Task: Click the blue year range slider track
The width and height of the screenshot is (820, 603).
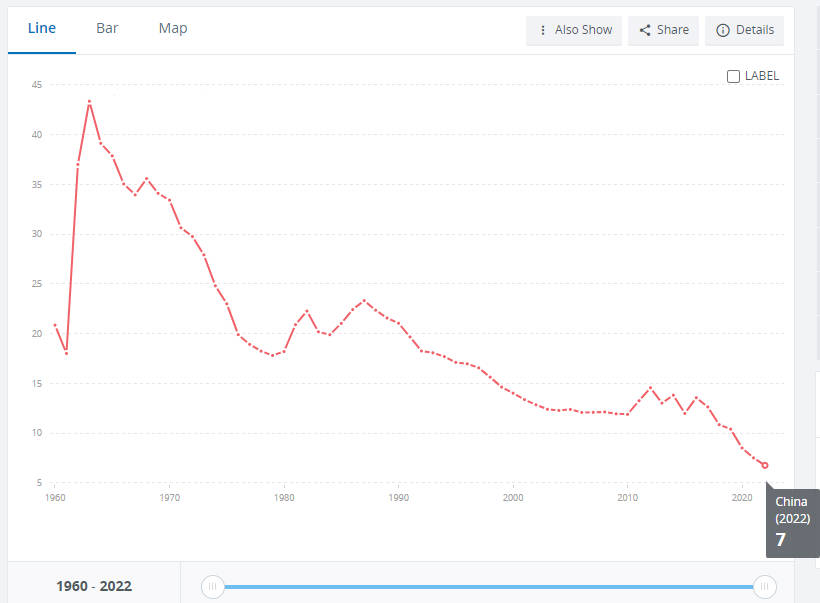Action: click(490, 587)
